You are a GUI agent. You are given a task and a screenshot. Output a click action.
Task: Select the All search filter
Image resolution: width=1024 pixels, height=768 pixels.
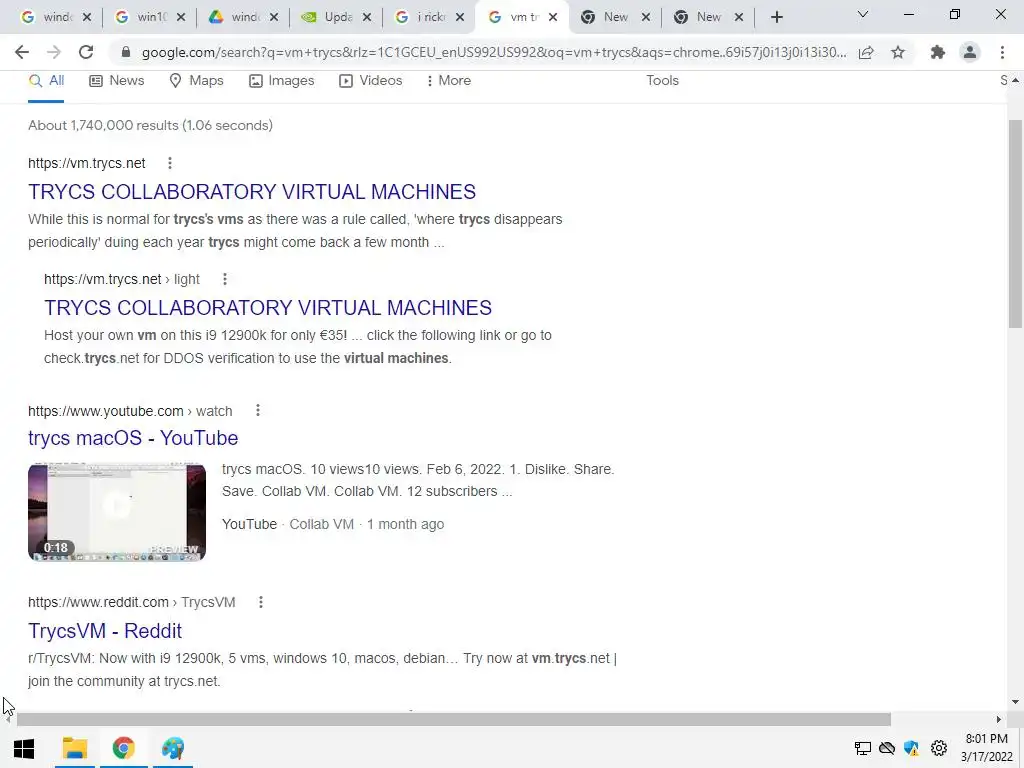(x=46, y=81)
